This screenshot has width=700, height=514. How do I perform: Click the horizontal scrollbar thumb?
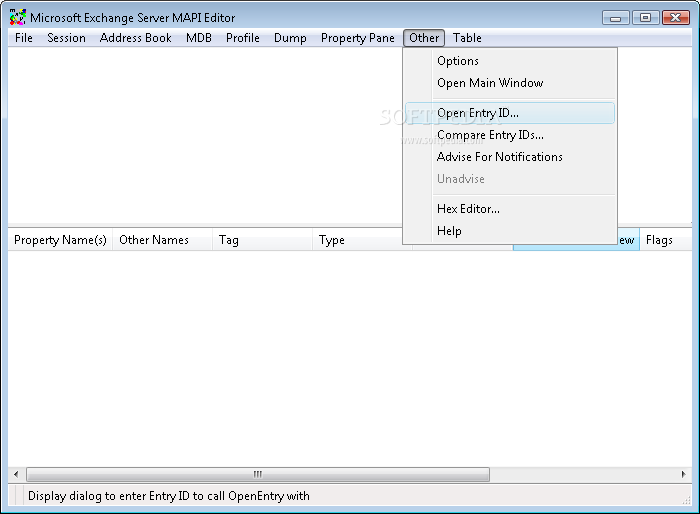click(x=258, y=474)
